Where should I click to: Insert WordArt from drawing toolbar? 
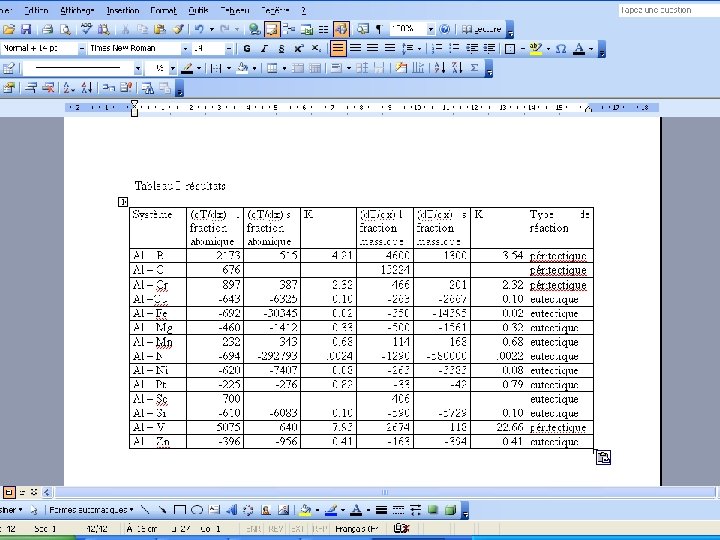231,510
